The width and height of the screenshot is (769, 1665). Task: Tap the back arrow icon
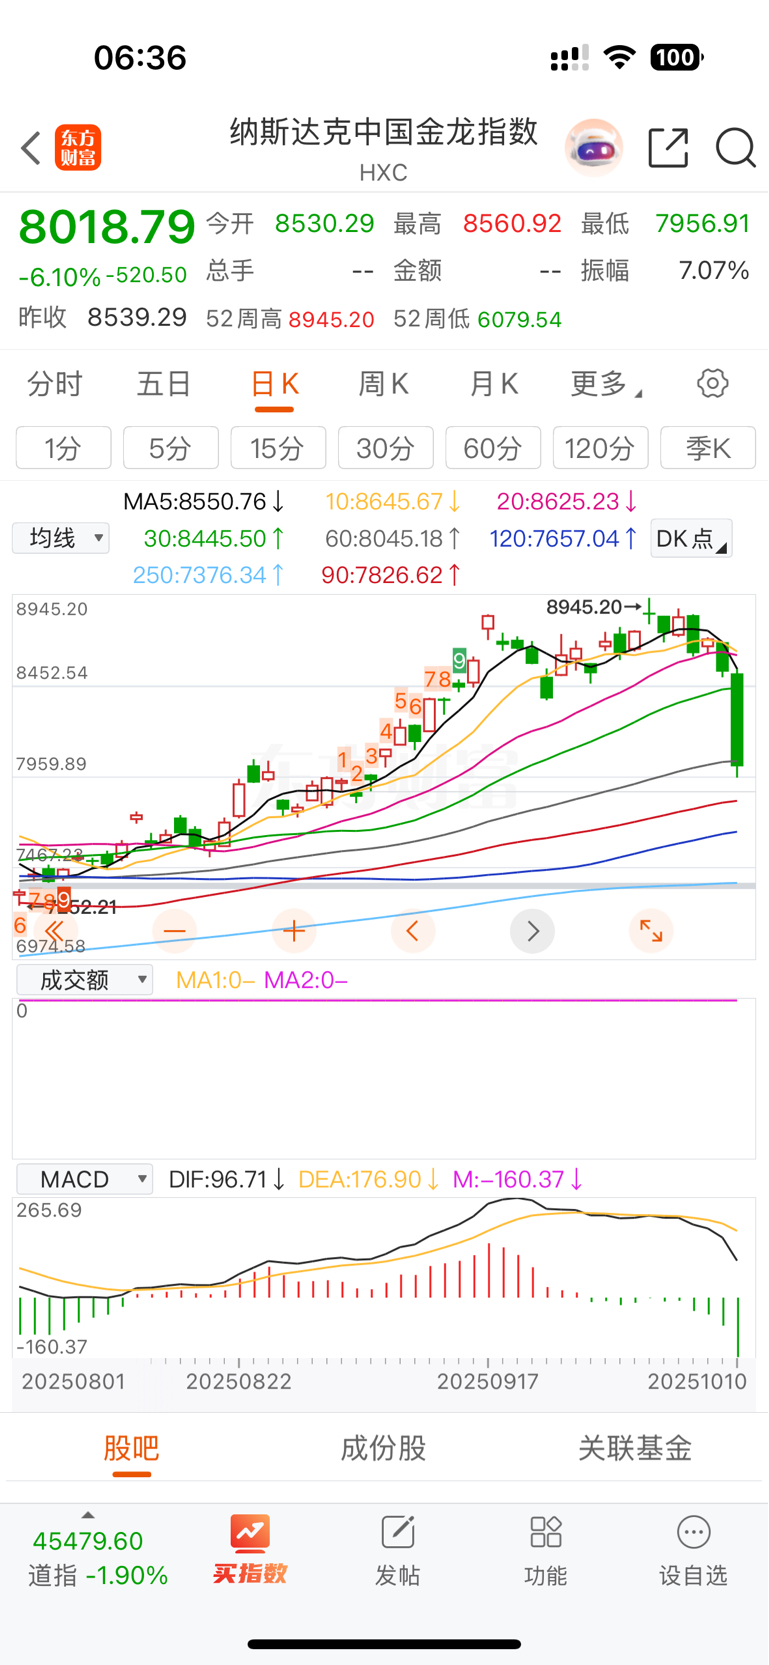[x=31, y=148]
